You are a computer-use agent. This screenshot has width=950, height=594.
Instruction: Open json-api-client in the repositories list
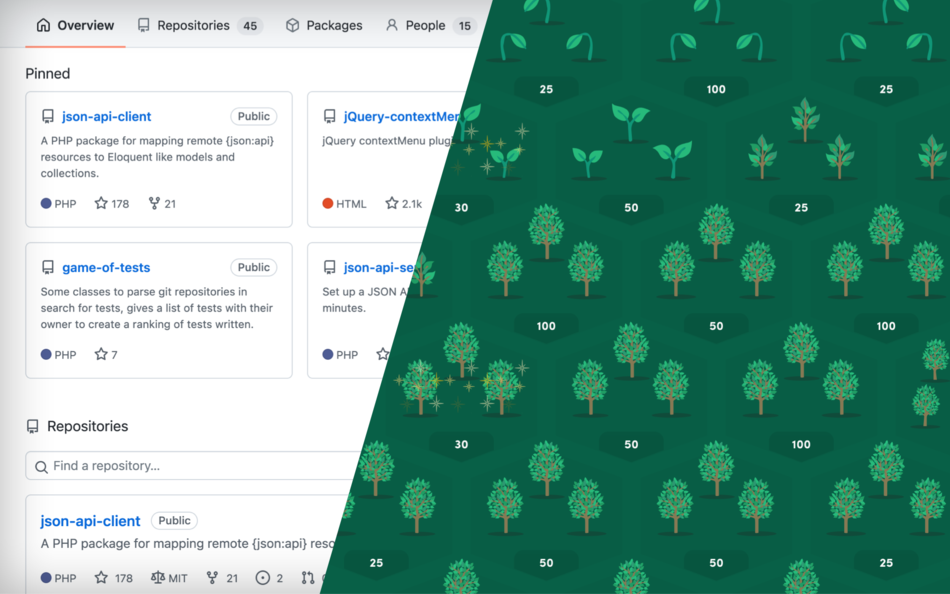90,521
